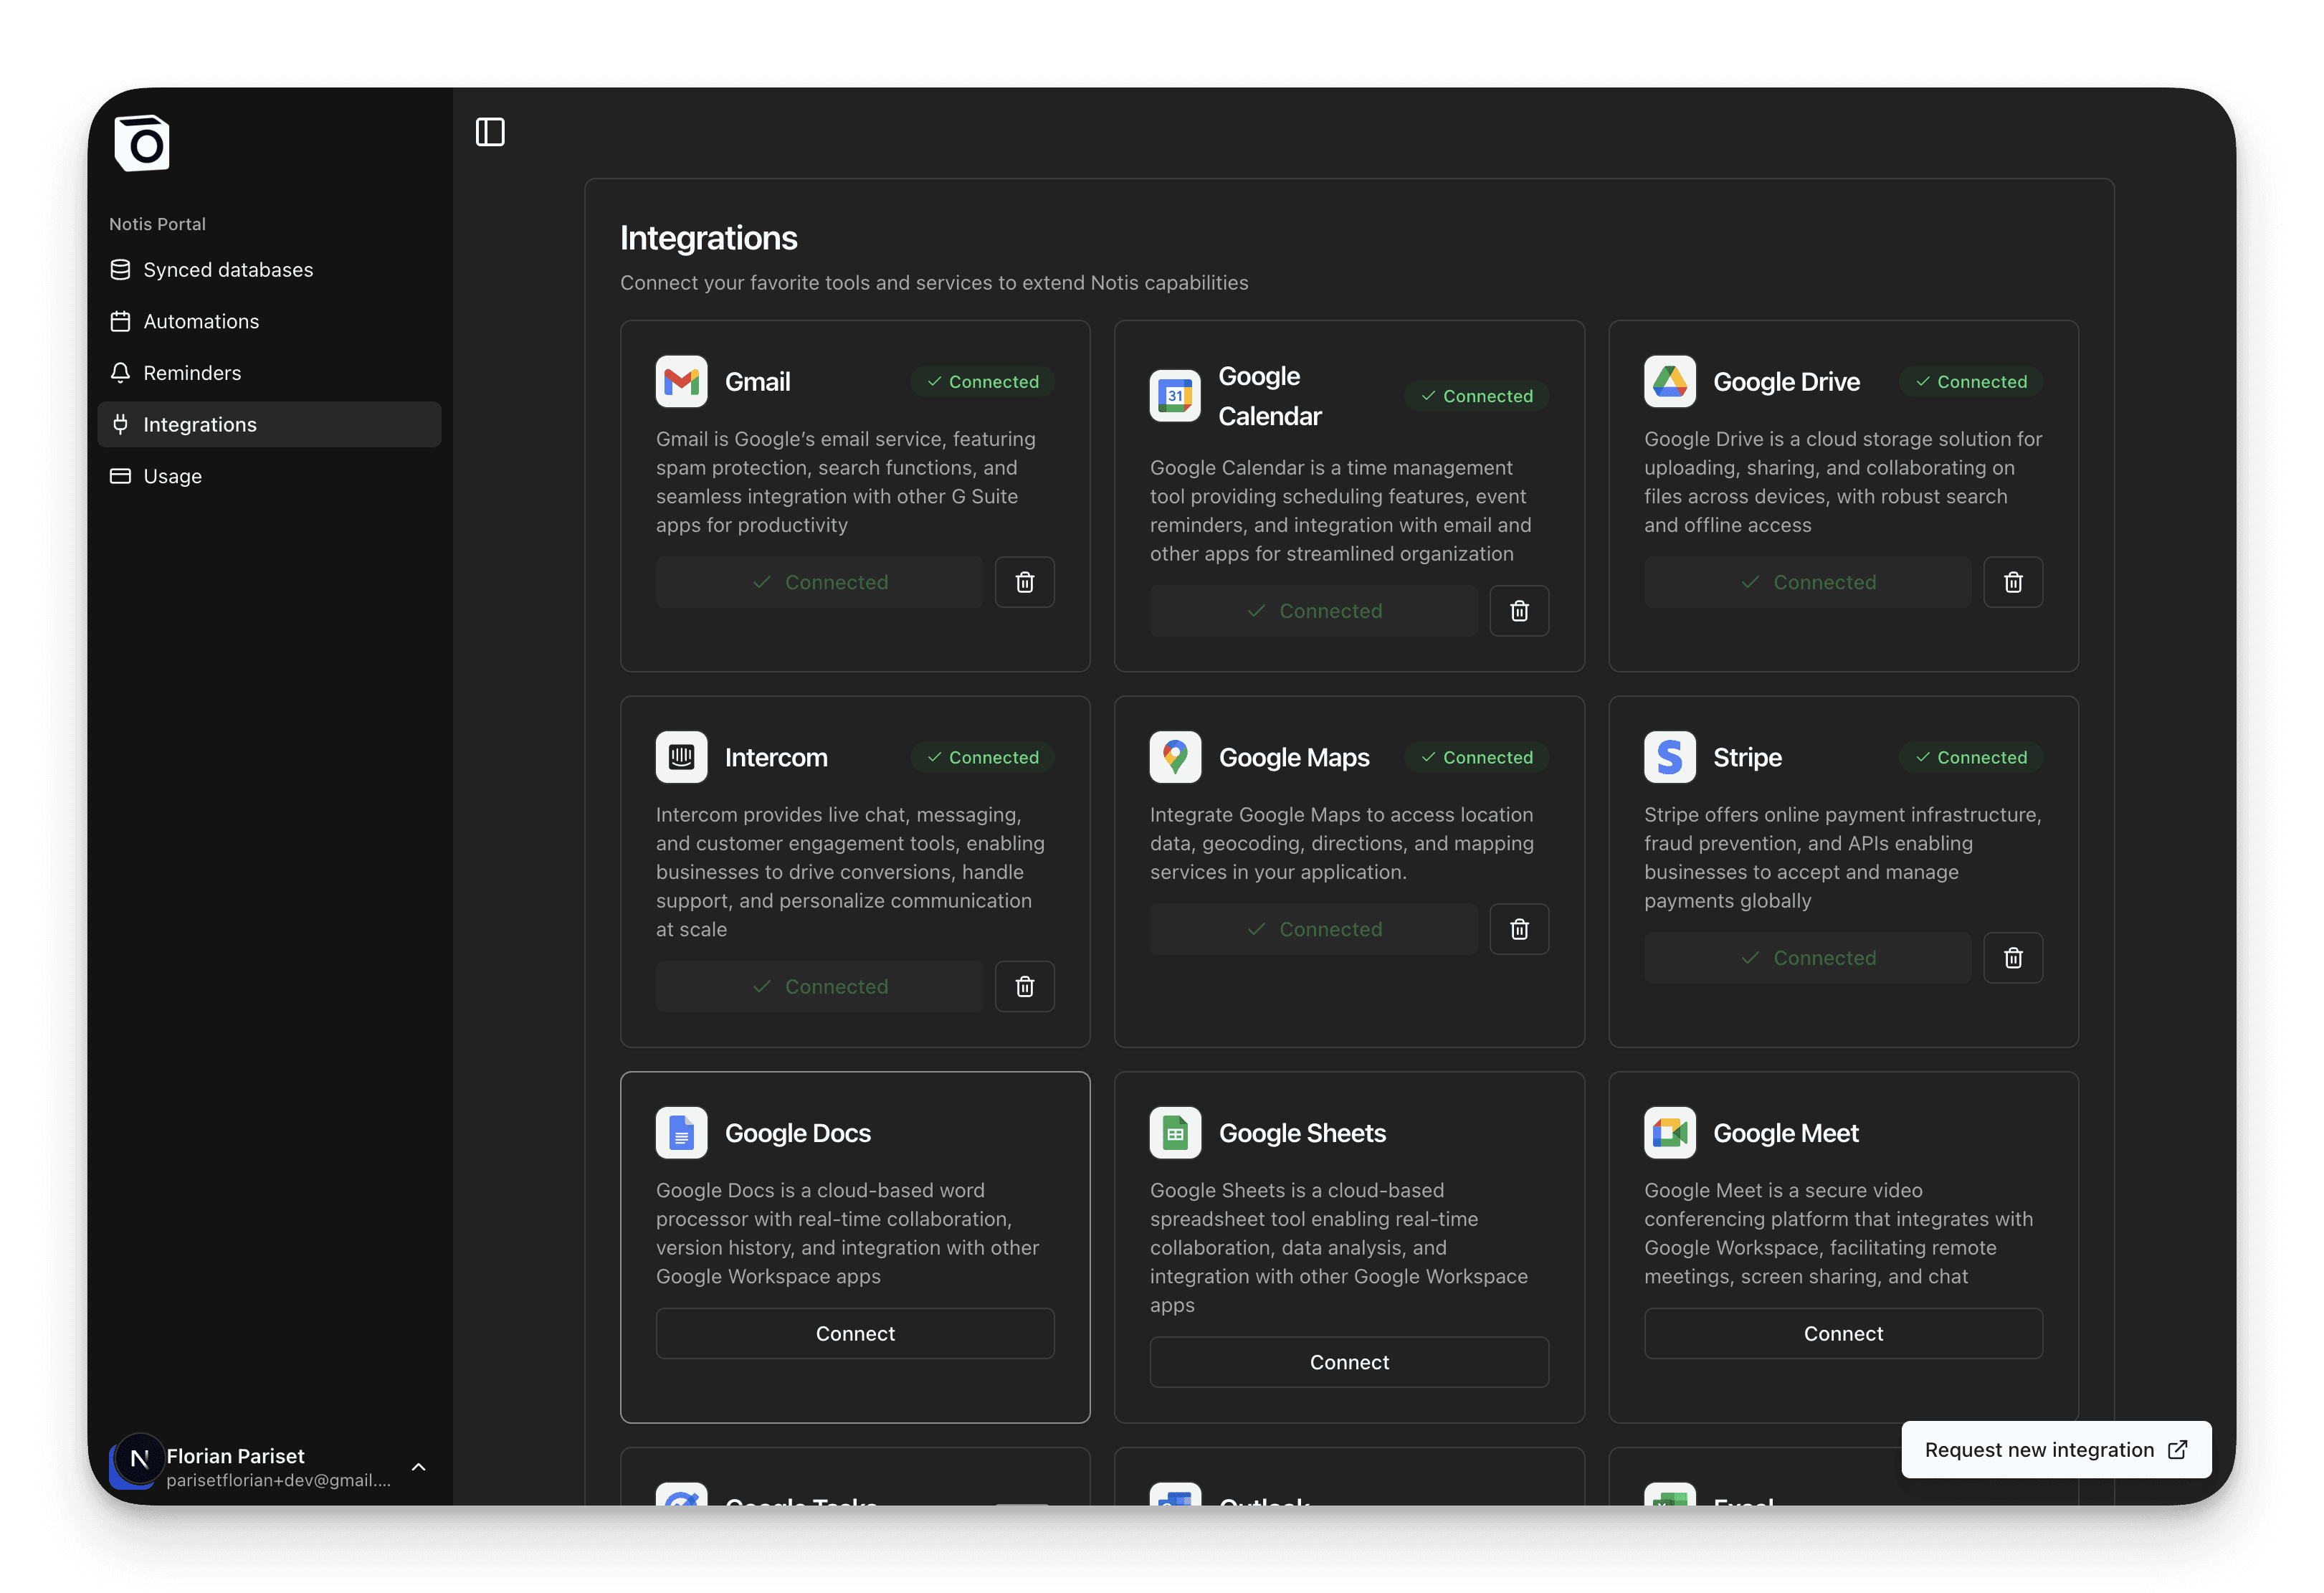Click Google Calendar's large Connected button
The image size is (2324, 1593).
click(x=1314, y=611)
